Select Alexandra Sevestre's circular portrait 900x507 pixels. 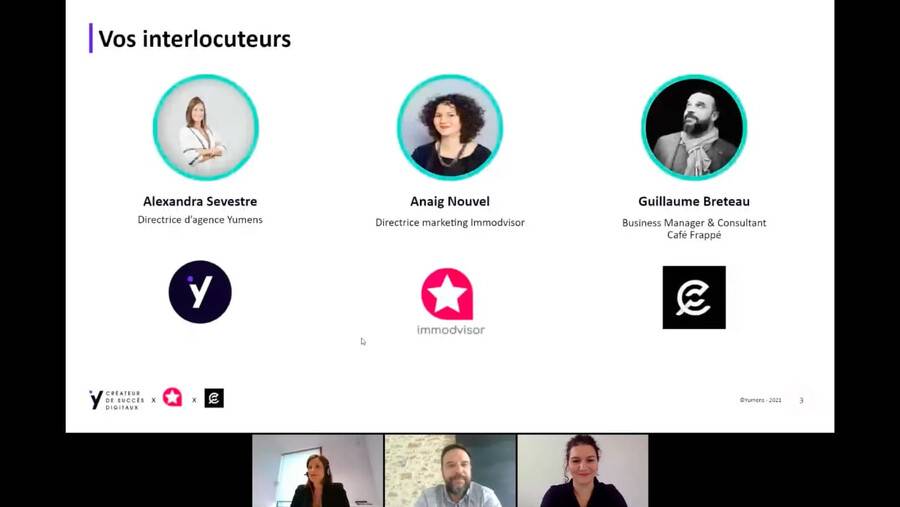tap(205, 127)
